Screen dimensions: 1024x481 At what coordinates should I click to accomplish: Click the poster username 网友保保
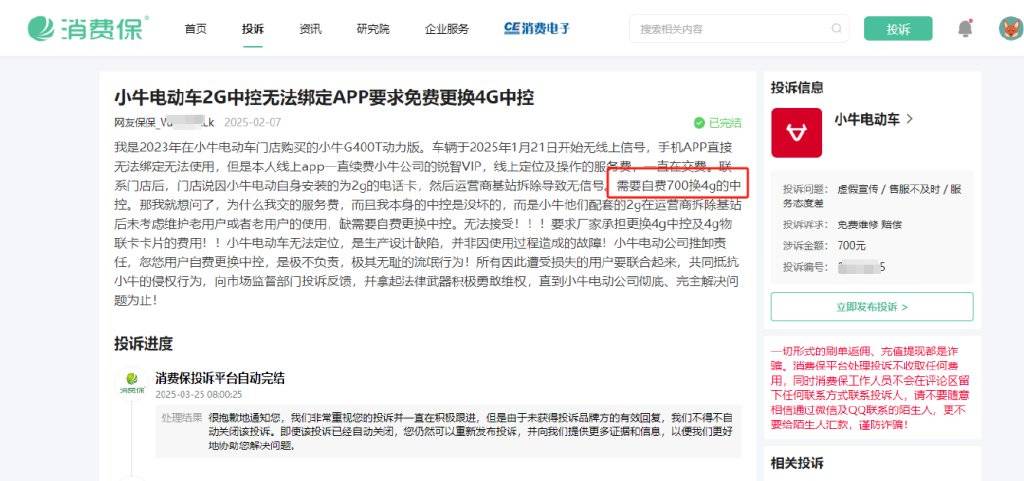pos(165,123)
